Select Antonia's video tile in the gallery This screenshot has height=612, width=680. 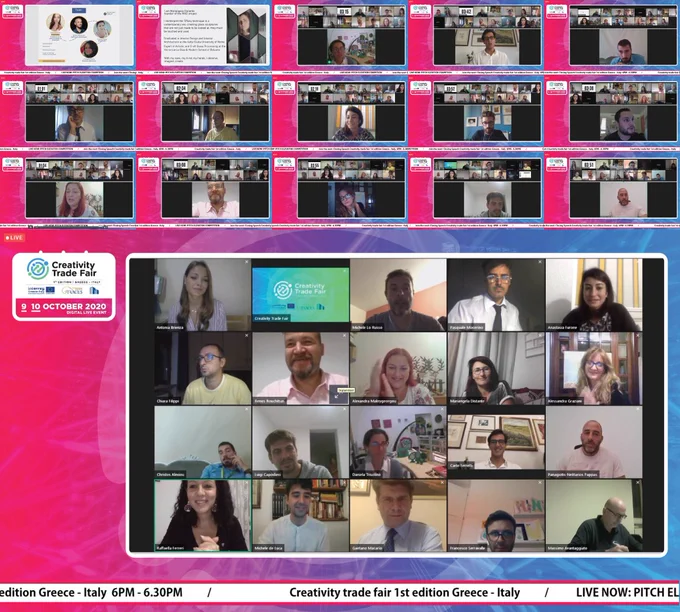coord(203,295)
